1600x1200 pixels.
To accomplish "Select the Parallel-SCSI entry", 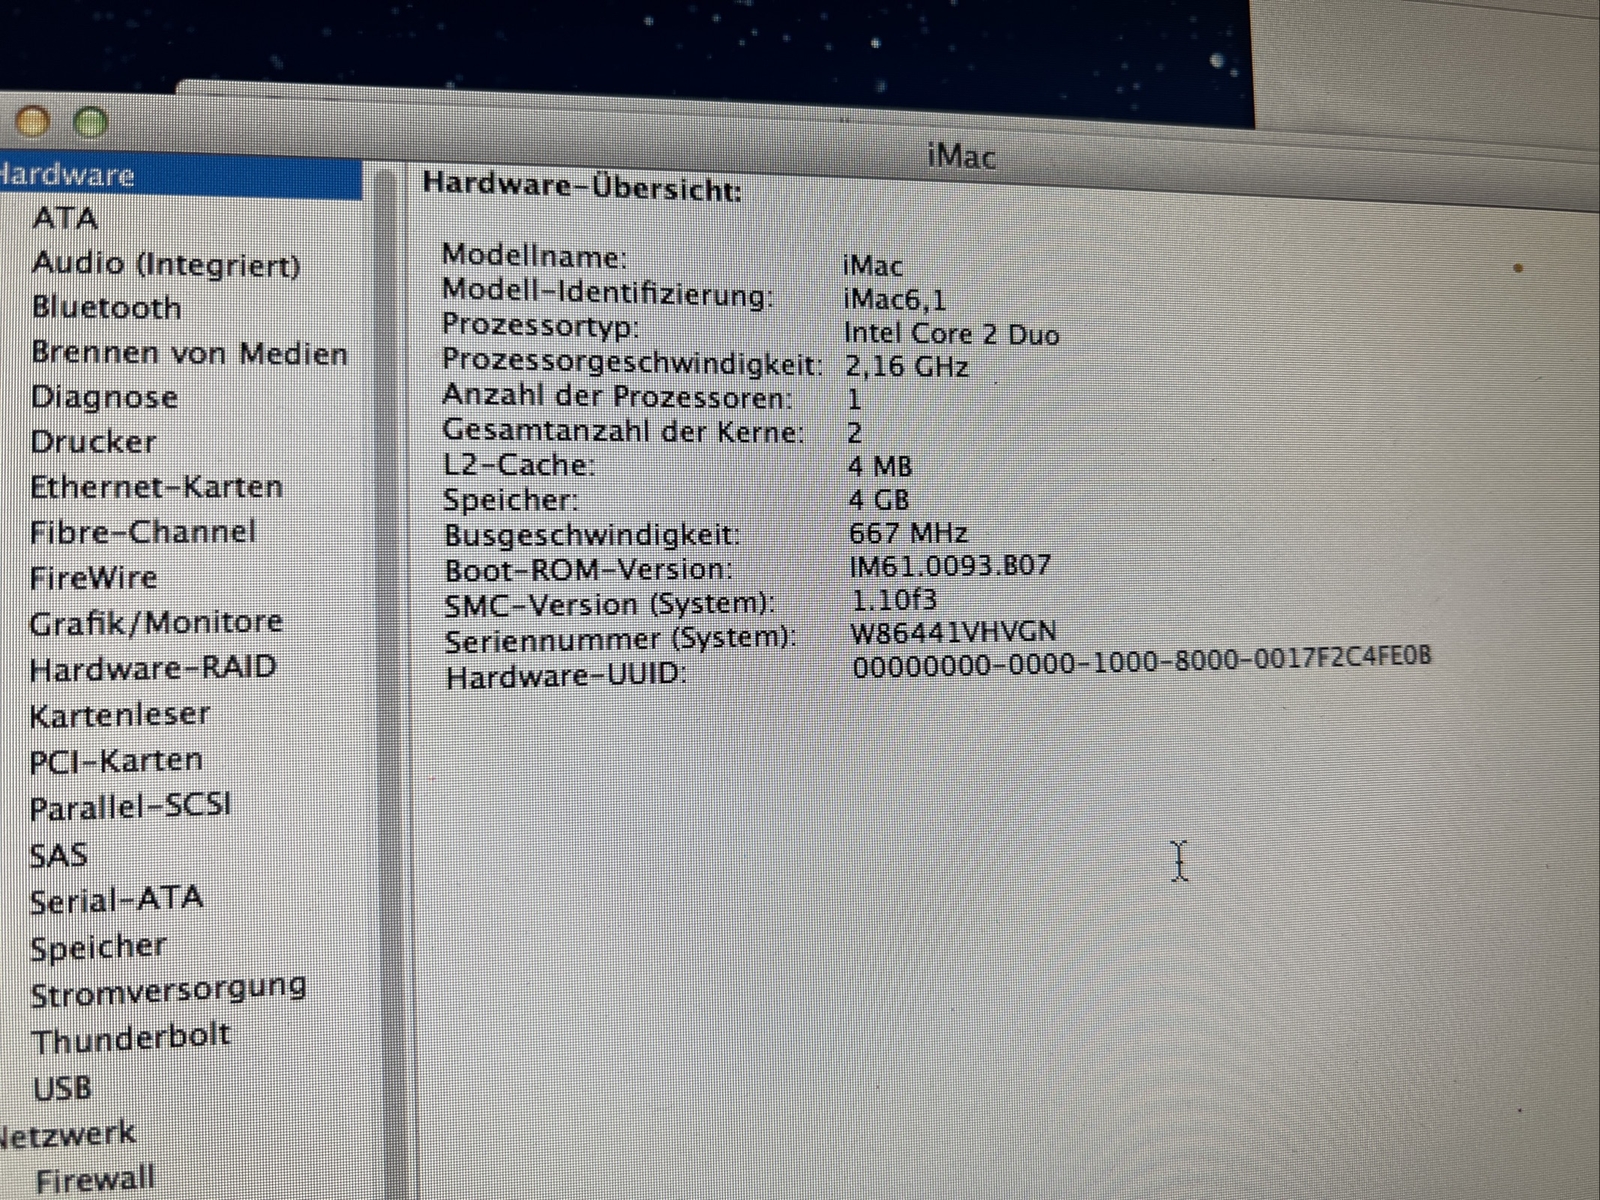I will coord(130,807).
